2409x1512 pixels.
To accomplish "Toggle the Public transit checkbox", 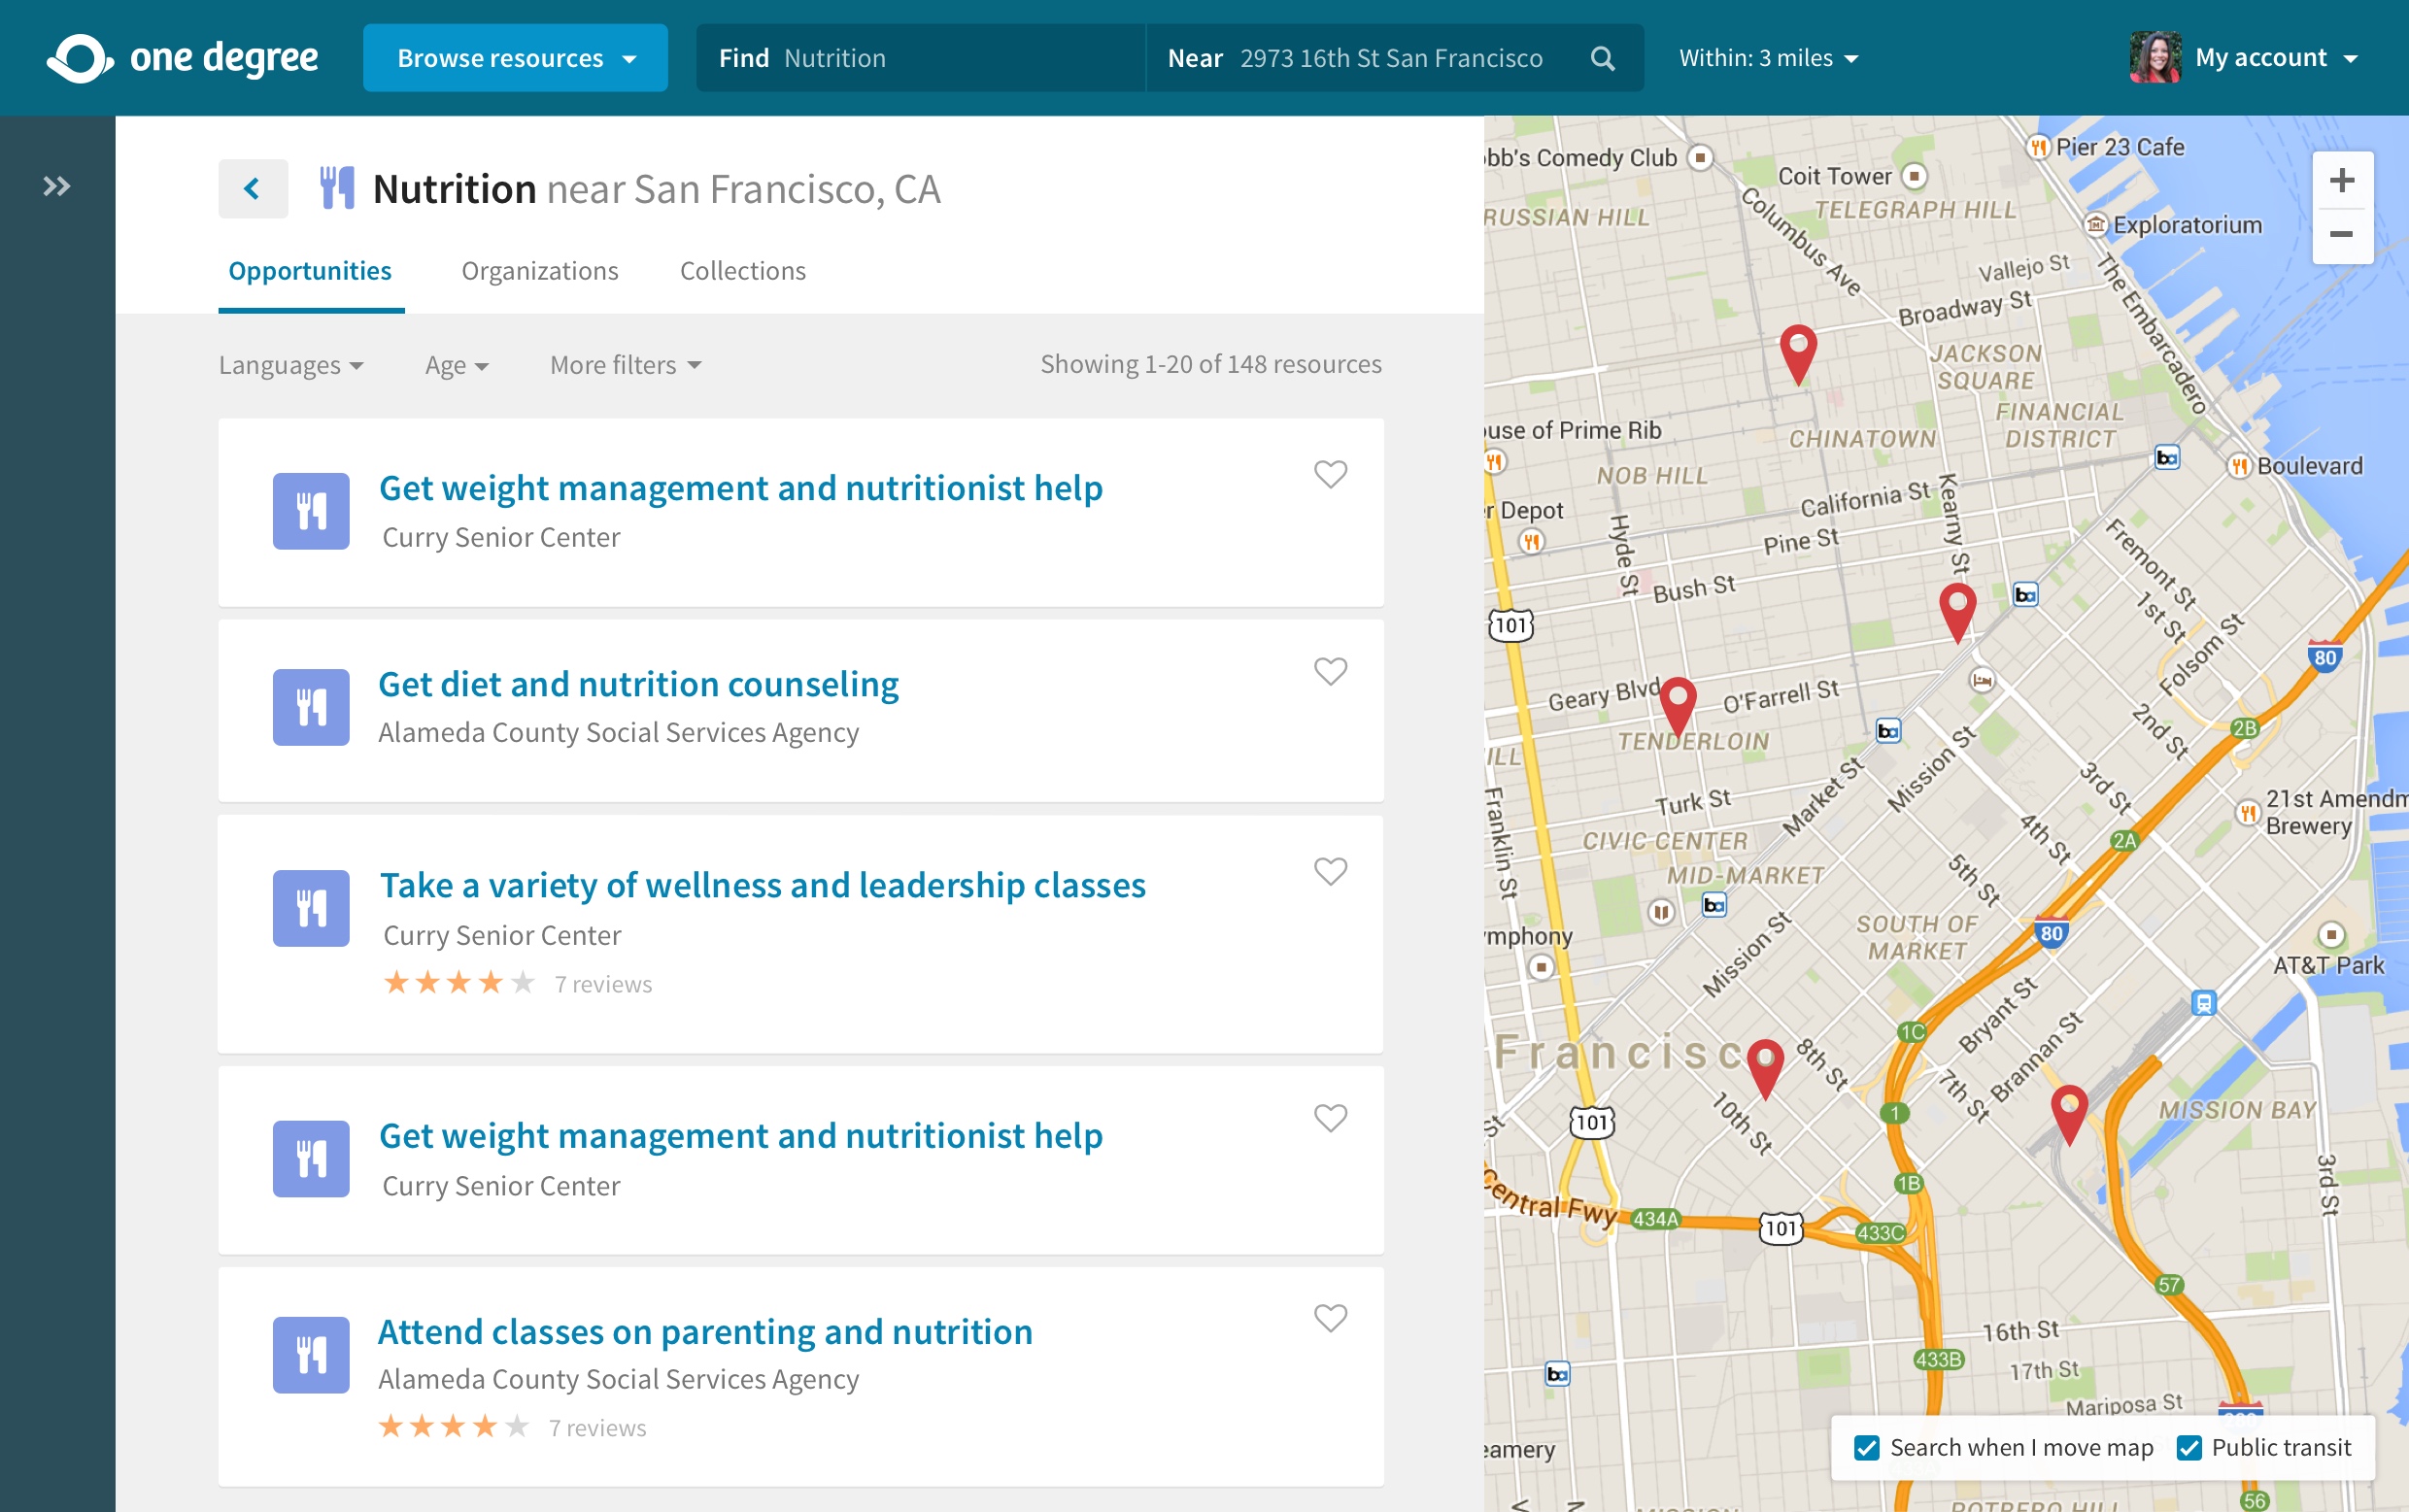I will pyautogui.click(x=2188, y=1447).
